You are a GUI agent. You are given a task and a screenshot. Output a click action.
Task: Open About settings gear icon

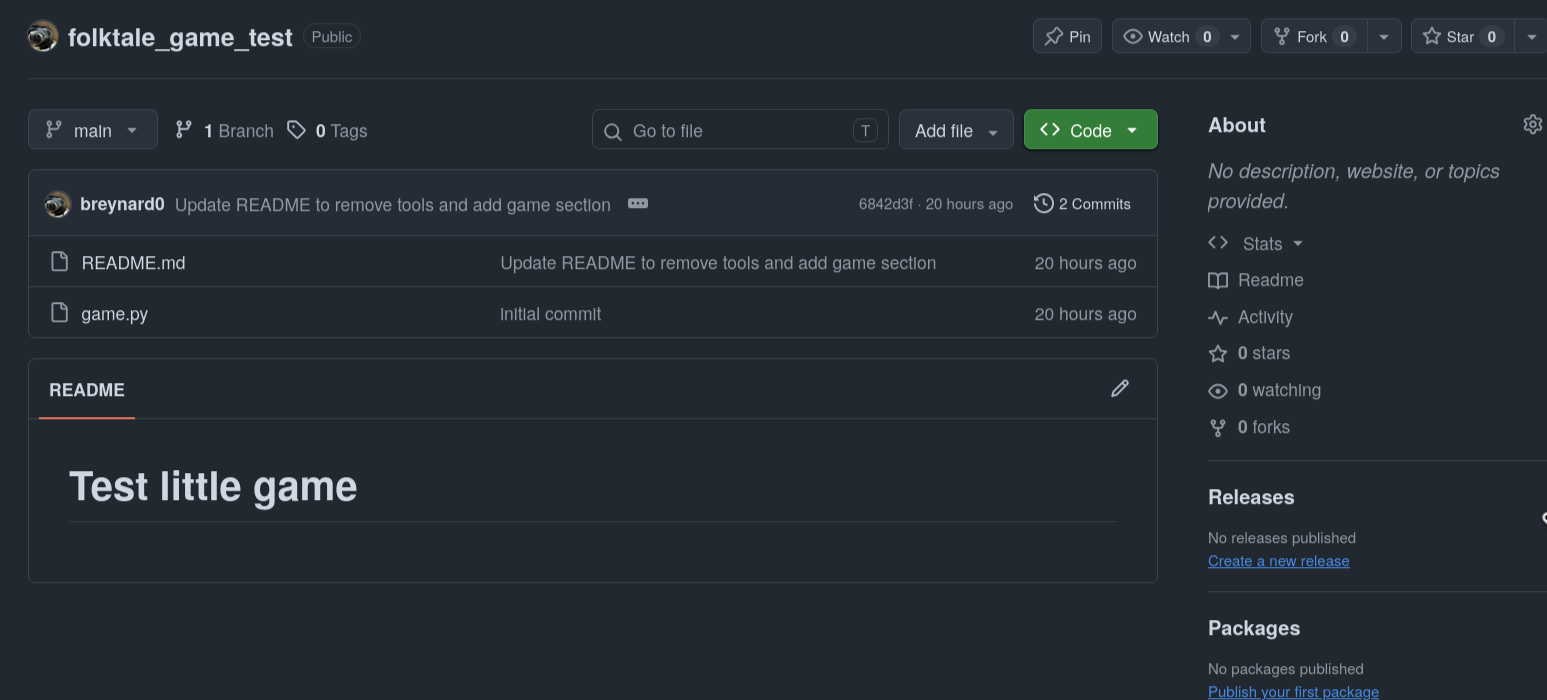pyautogui.click(x=1532, y=124)
